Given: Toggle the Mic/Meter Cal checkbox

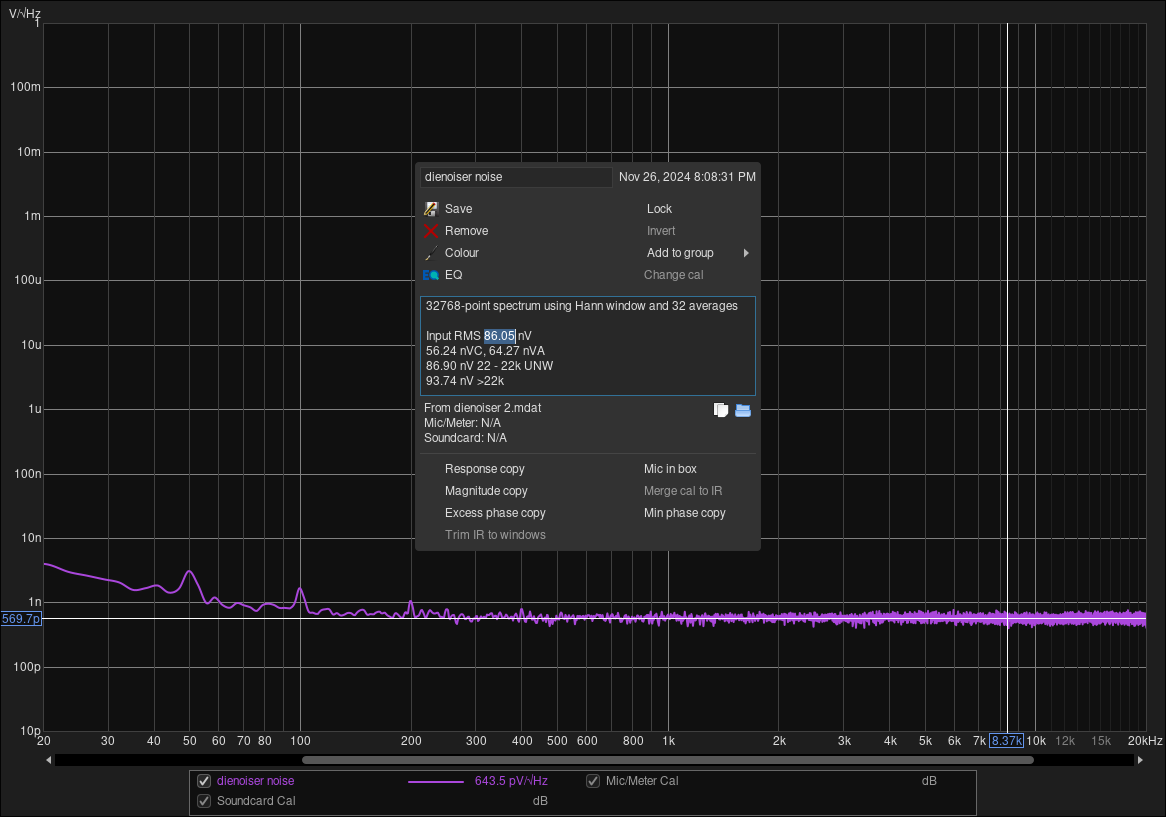Looking at the screenshot, I should pyautogui.click(x=593, y=781).
